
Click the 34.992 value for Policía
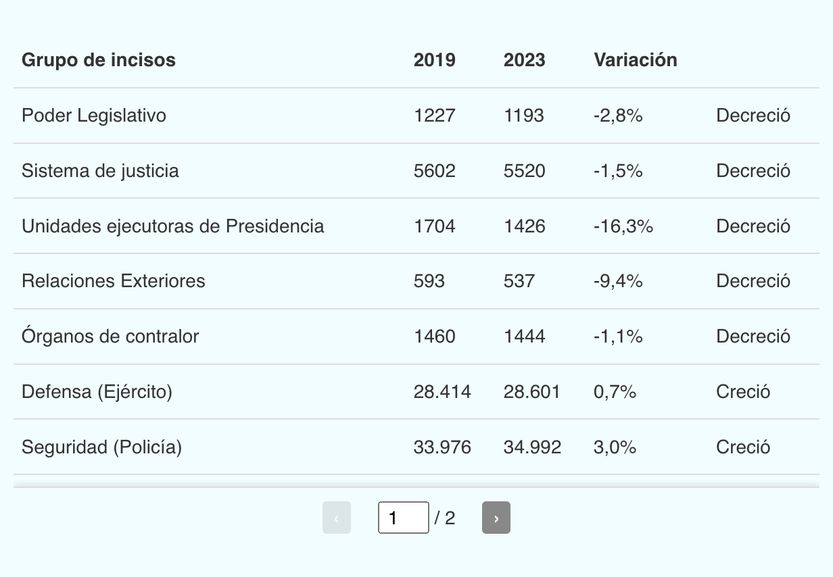[532, 447]
